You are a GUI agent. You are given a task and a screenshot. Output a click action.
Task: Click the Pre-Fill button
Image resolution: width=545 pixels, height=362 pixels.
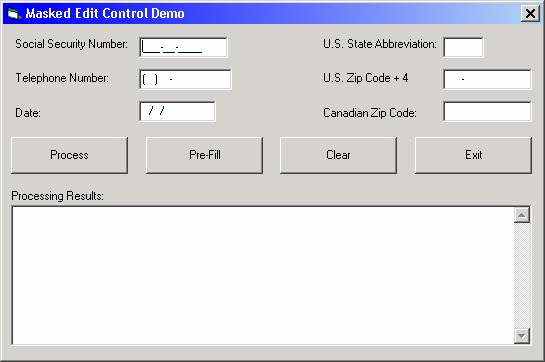pos(204,155)
